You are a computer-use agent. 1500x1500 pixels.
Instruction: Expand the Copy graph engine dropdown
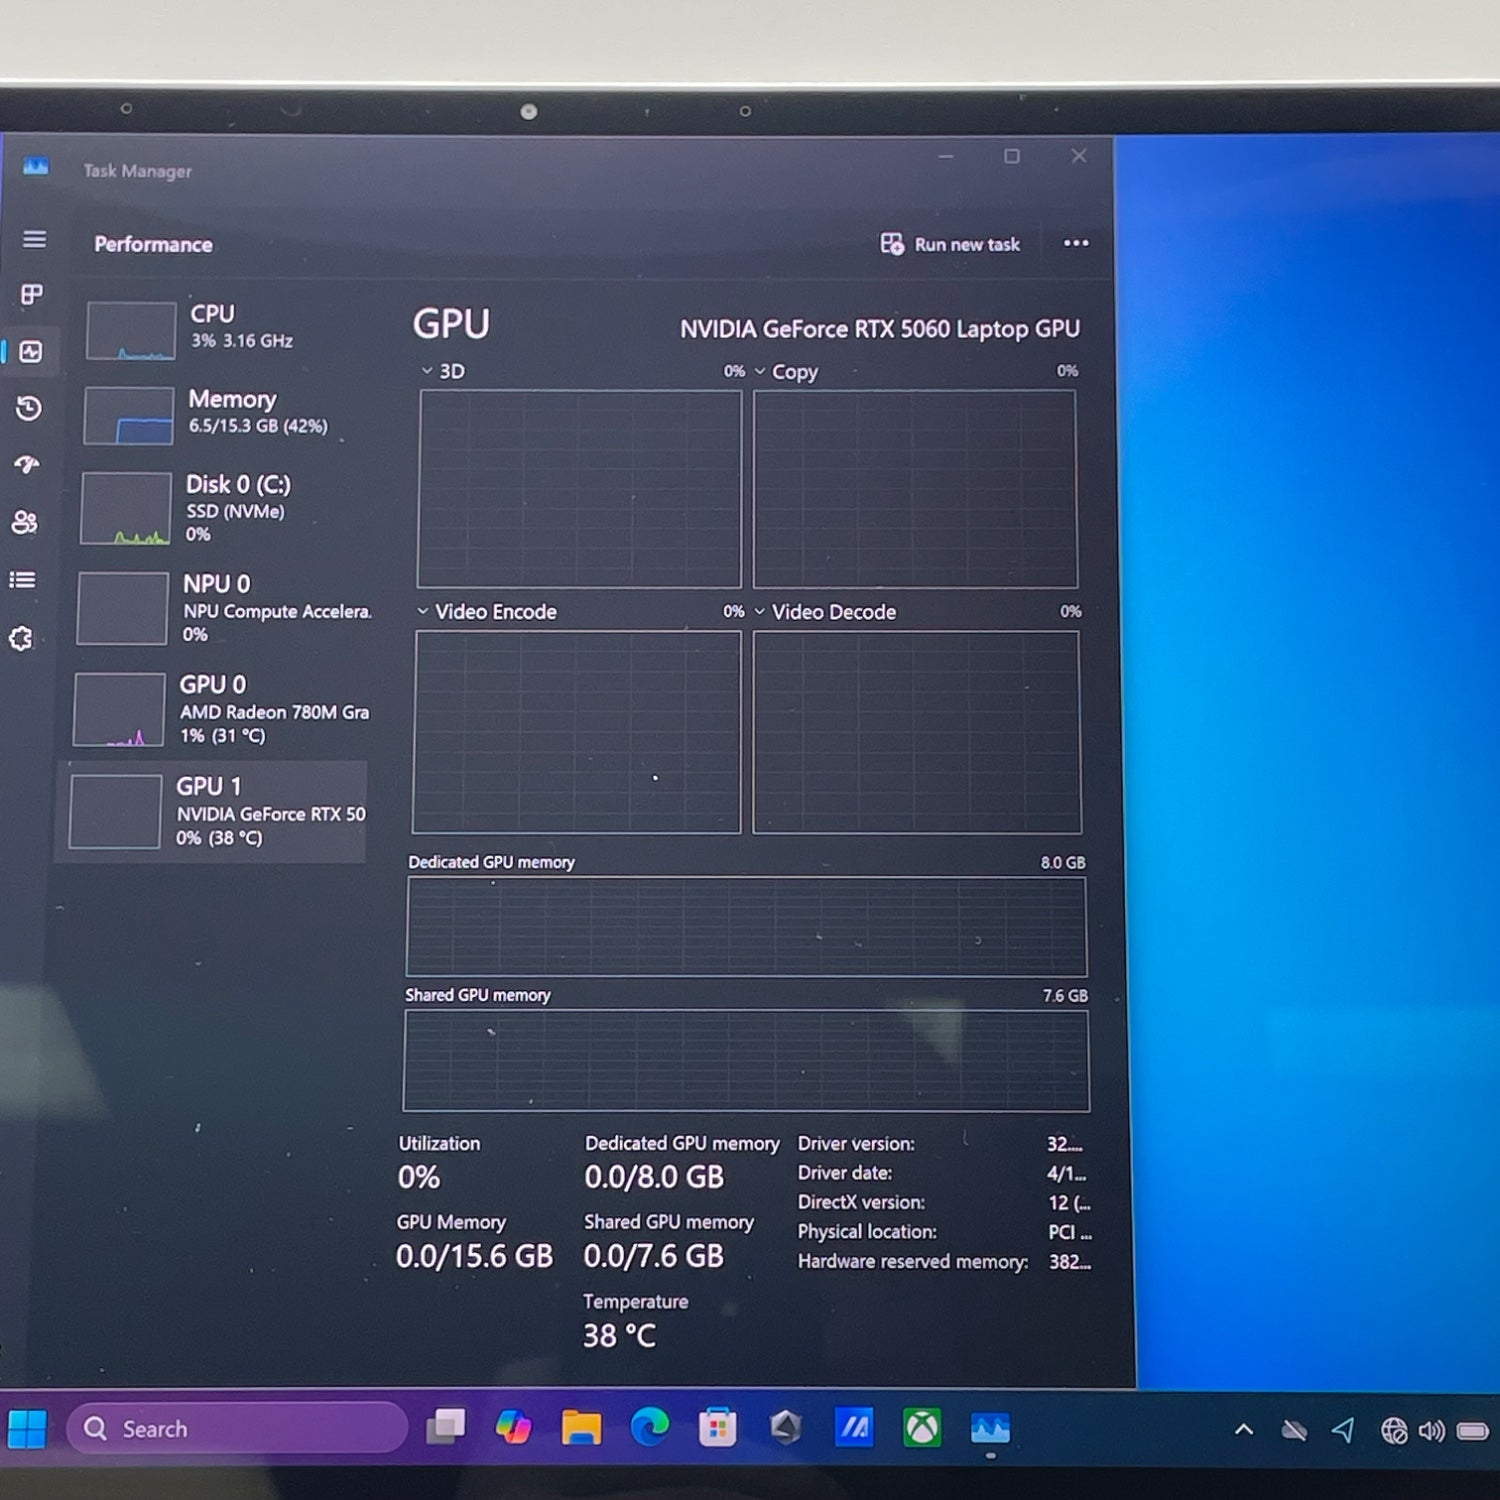(761, 372)
